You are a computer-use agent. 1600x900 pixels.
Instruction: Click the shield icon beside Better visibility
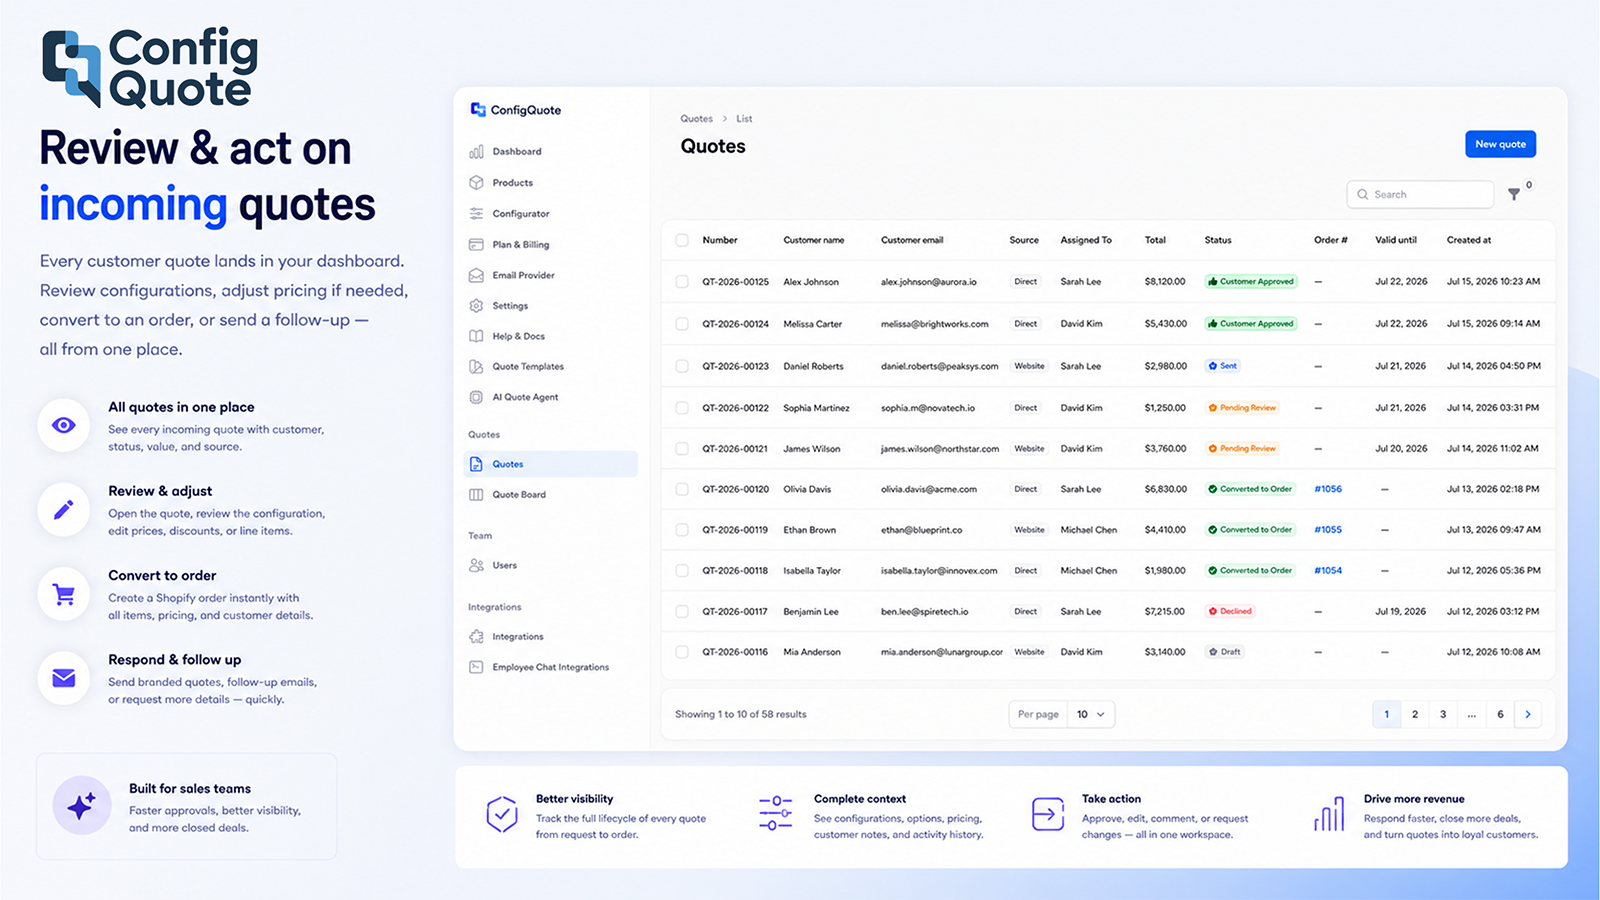[x=502, y=815]
